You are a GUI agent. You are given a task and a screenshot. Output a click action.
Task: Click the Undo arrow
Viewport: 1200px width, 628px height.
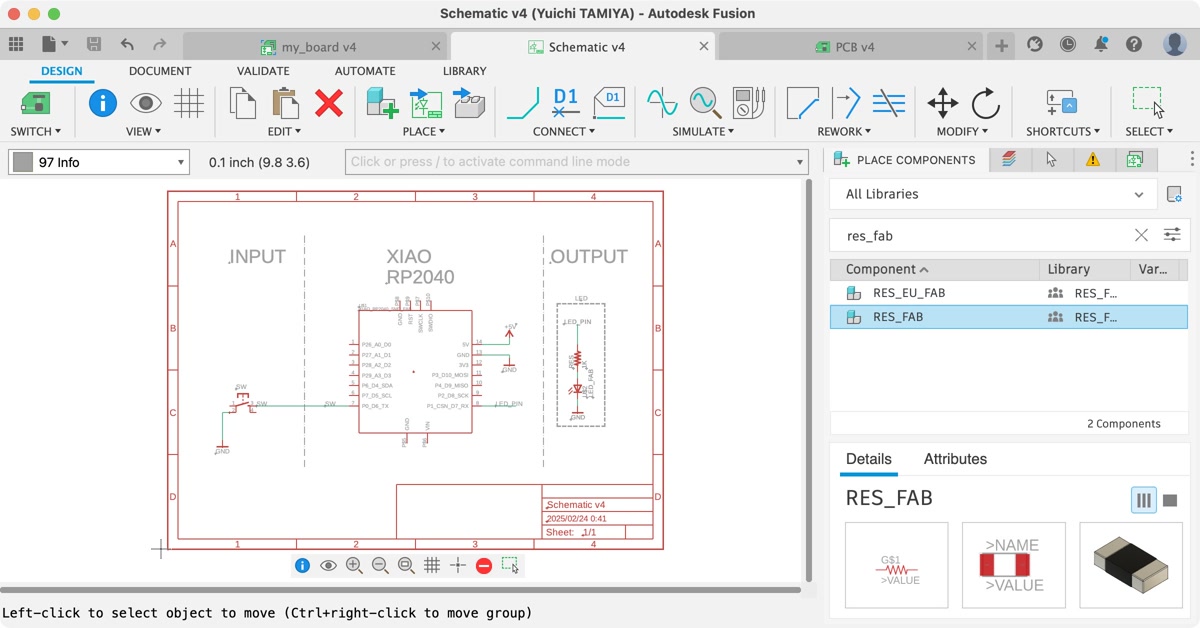coord(127,44)
